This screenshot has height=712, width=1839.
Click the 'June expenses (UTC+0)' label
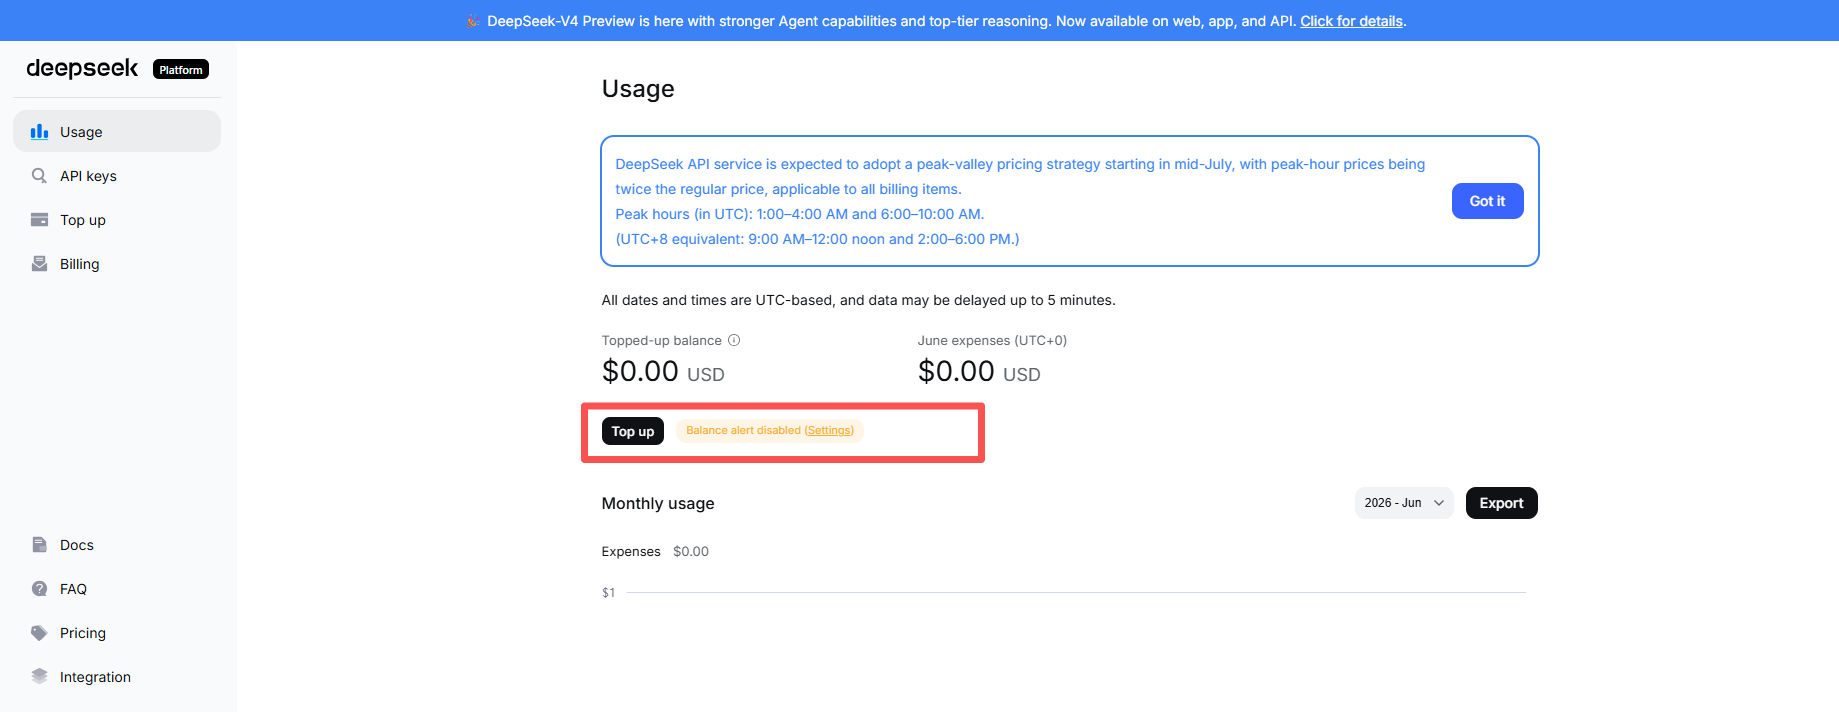click(x=992, y=340)
